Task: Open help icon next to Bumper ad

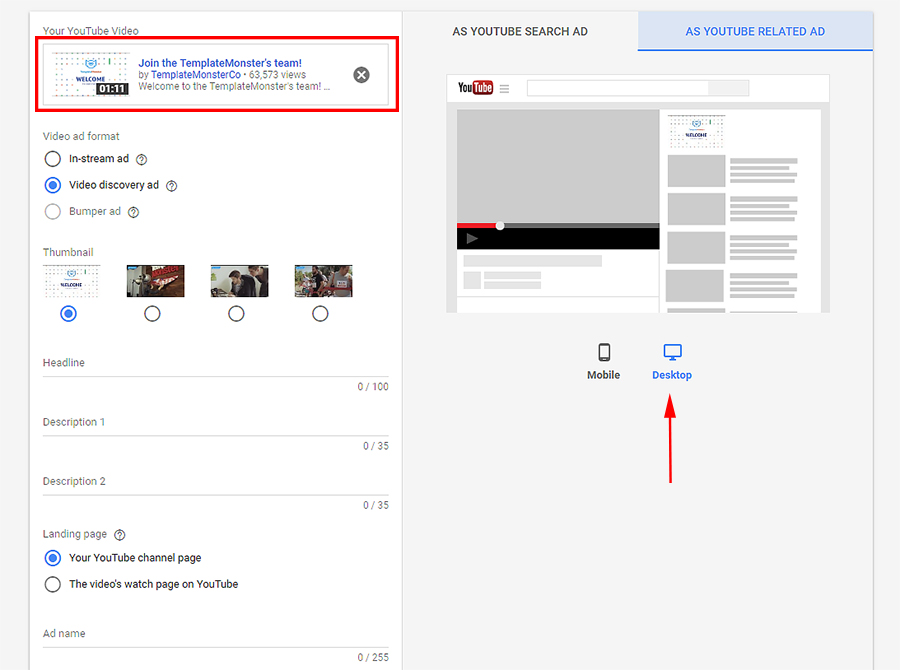Action: (x=133, y=212)
